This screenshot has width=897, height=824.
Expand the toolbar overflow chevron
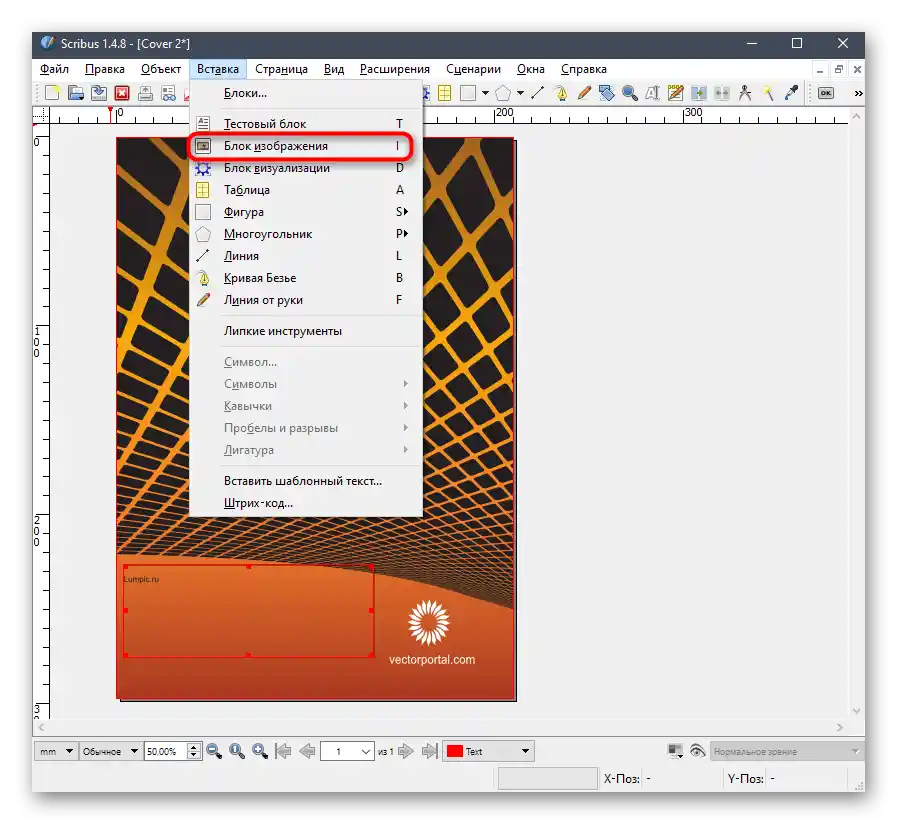pos(858,93)
